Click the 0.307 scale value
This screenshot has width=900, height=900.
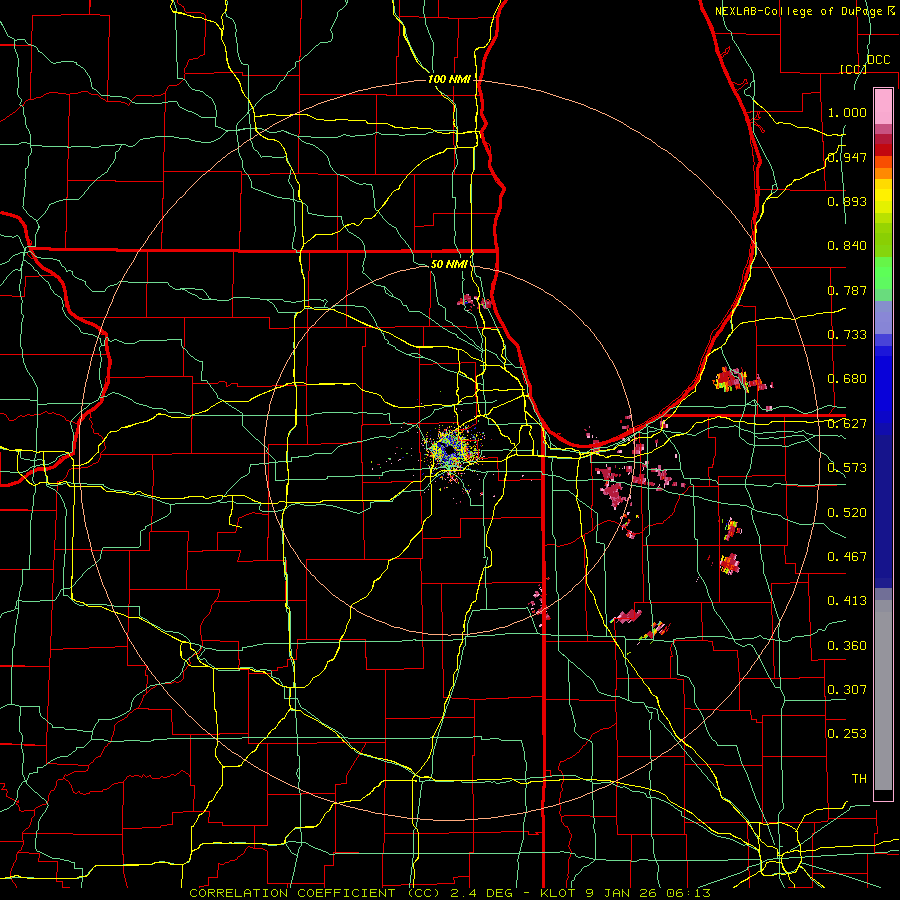pos(847,690)
